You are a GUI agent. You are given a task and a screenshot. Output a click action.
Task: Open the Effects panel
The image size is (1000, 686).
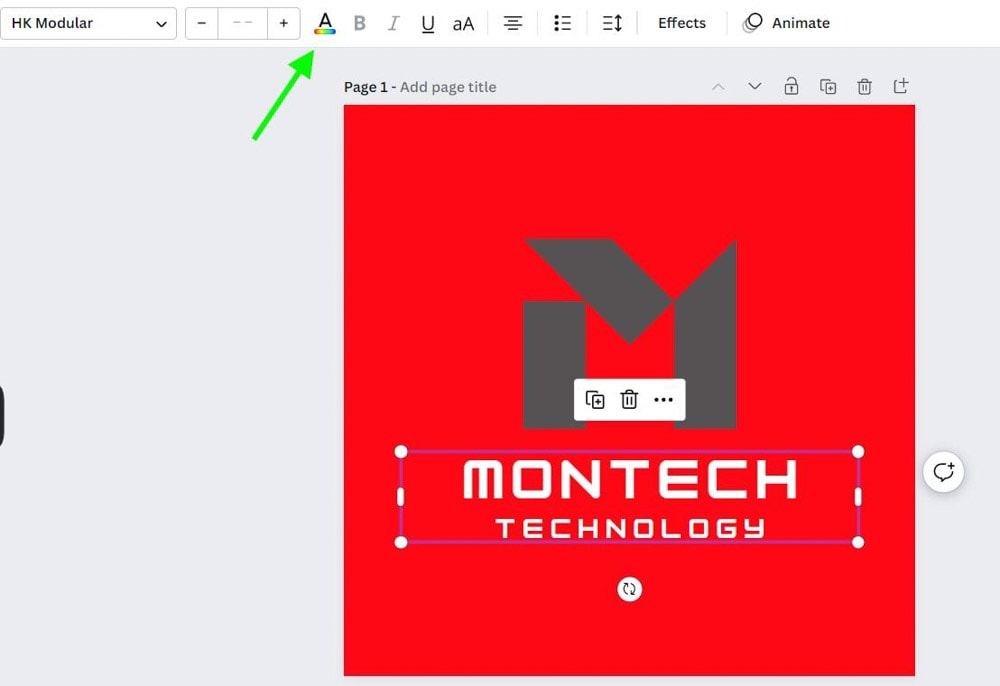[682, 24]
